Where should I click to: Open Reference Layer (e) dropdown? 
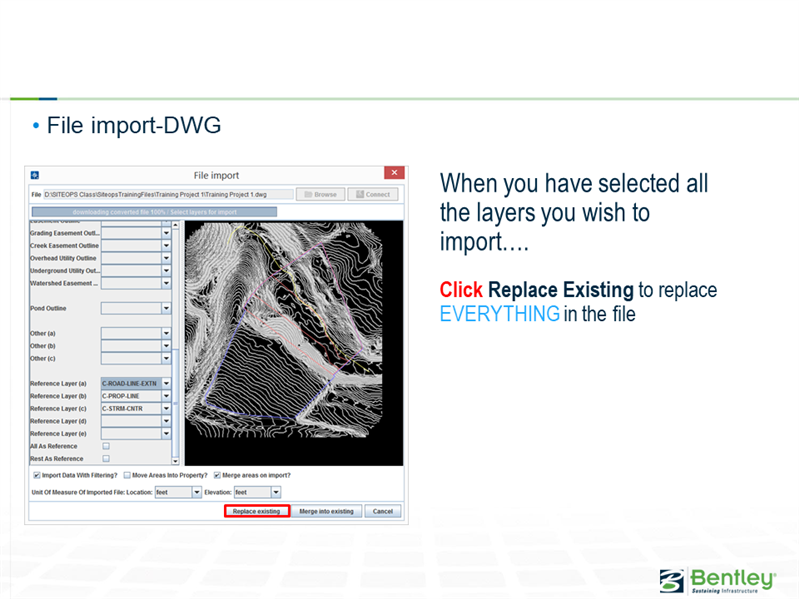tap(166, 433)
